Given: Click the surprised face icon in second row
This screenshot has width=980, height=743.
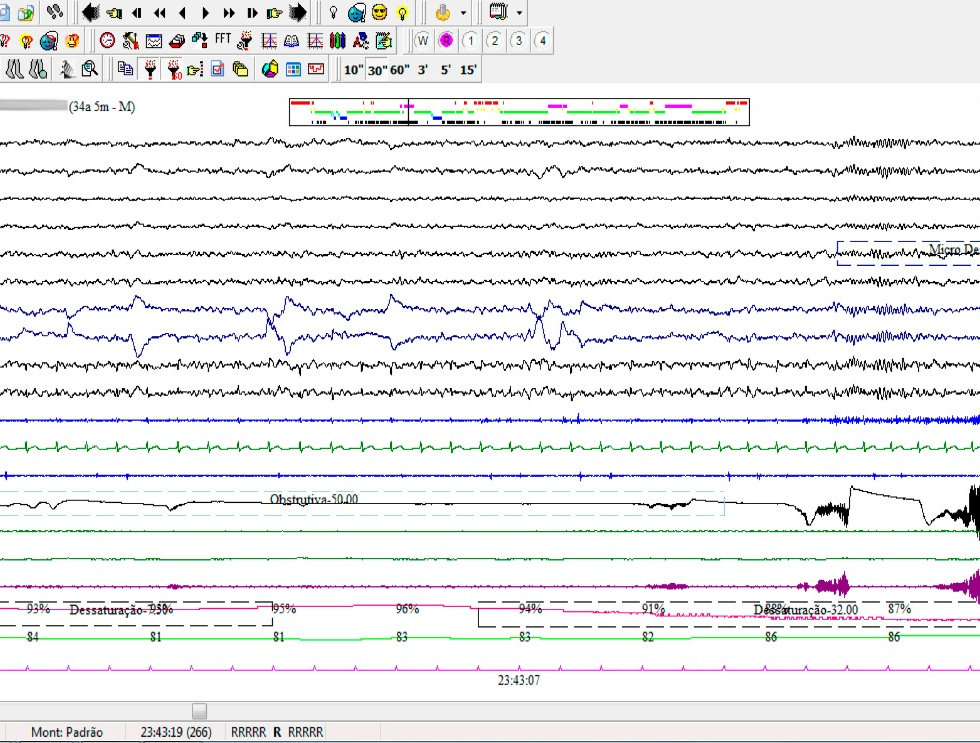Looking at the screenshot, I should (x=72, y=41).
